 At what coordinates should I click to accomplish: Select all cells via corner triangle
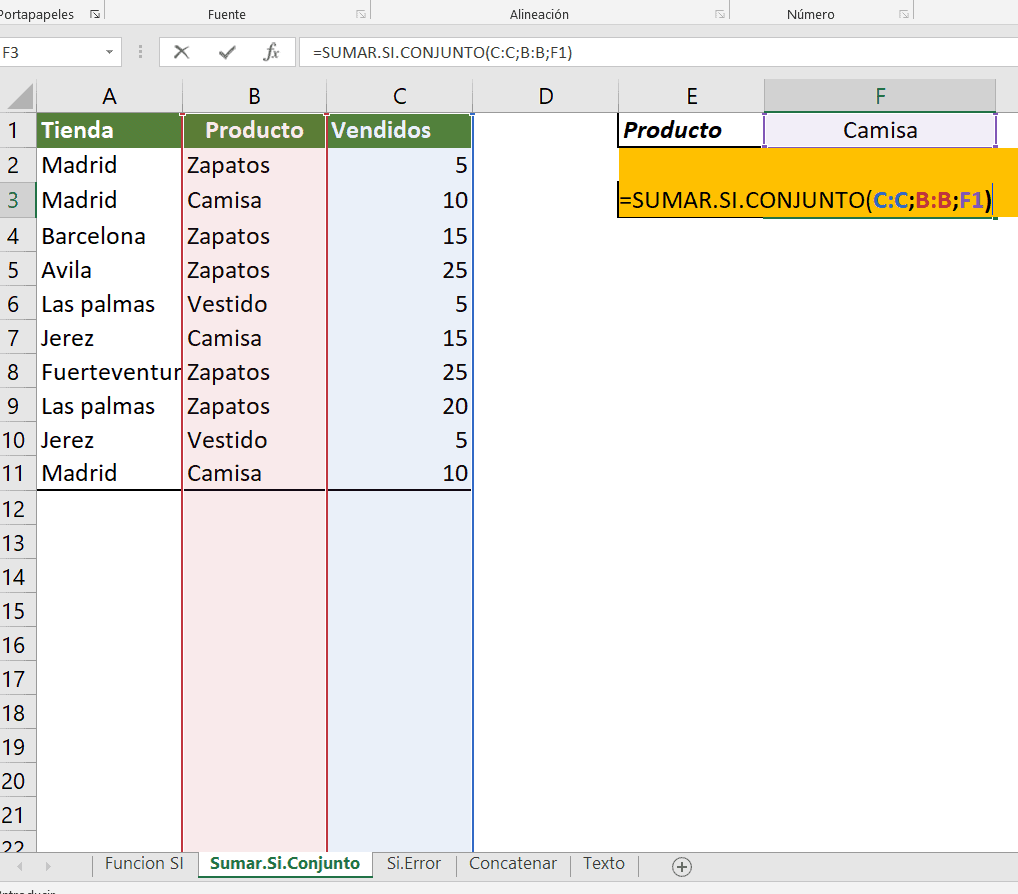[19, 96]
